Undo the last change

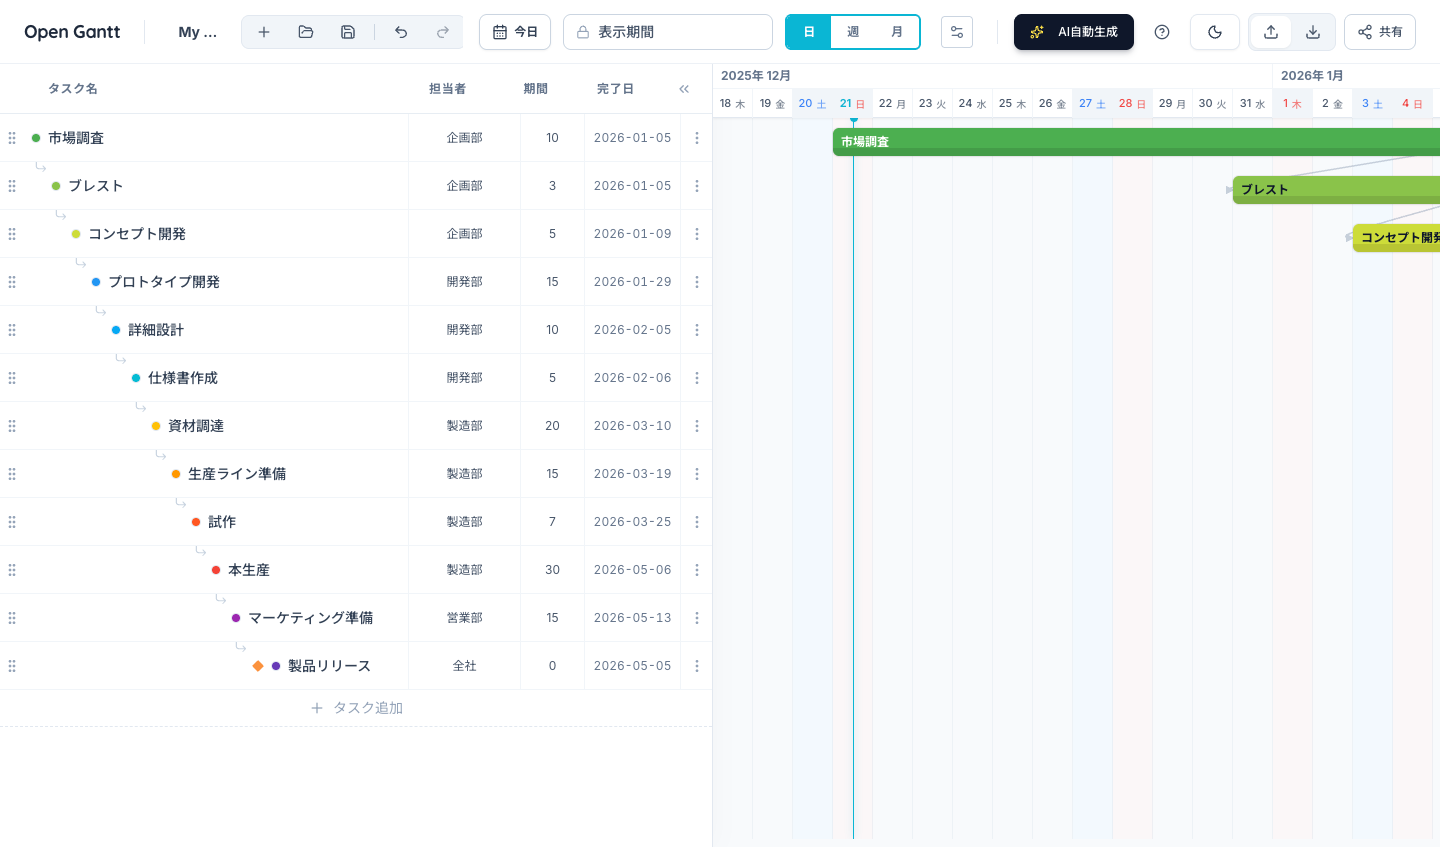[401, 31]
